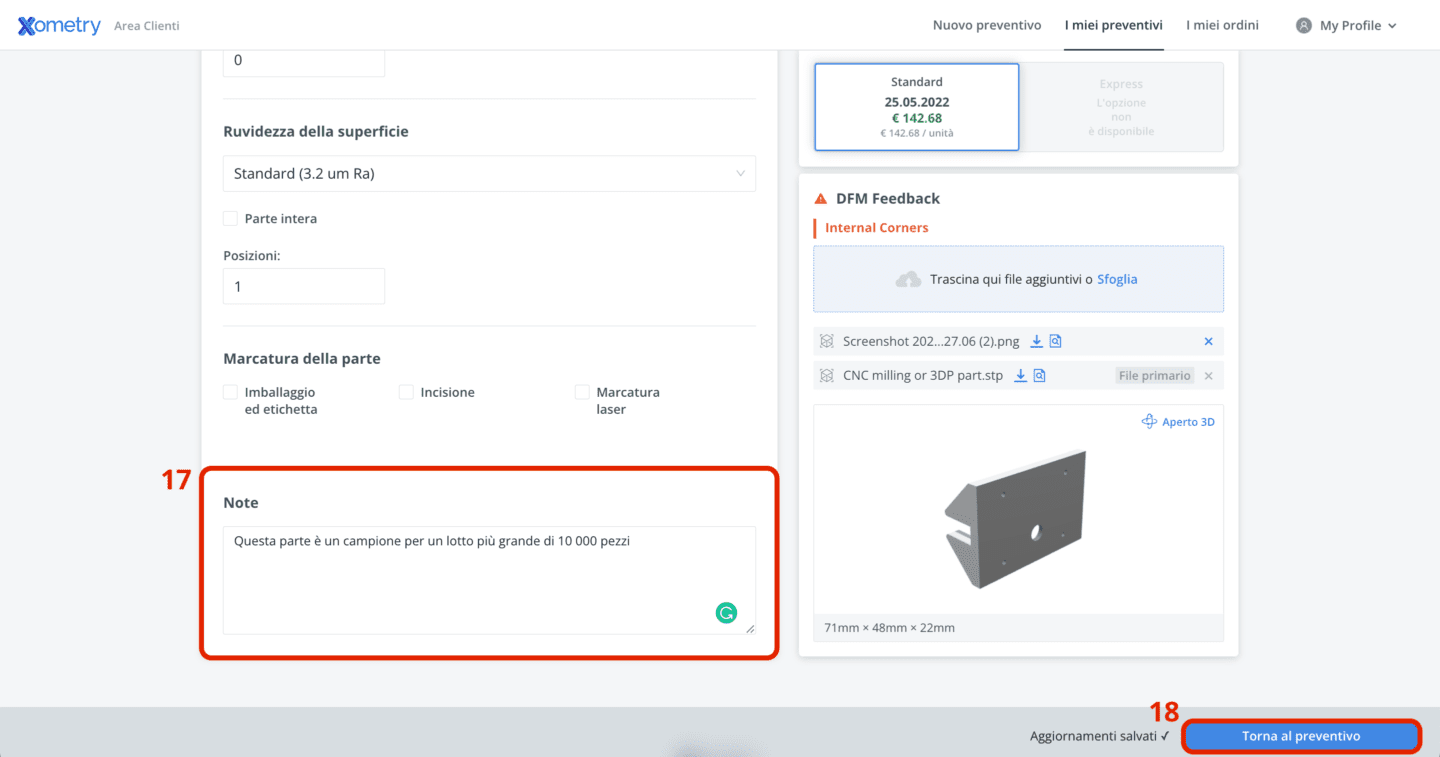The height and width of the screenshot is (757, 1440).
Task: Remove Screenshot 202...27.06 (2).png attachment
Action: click(x=1208, y=342)
